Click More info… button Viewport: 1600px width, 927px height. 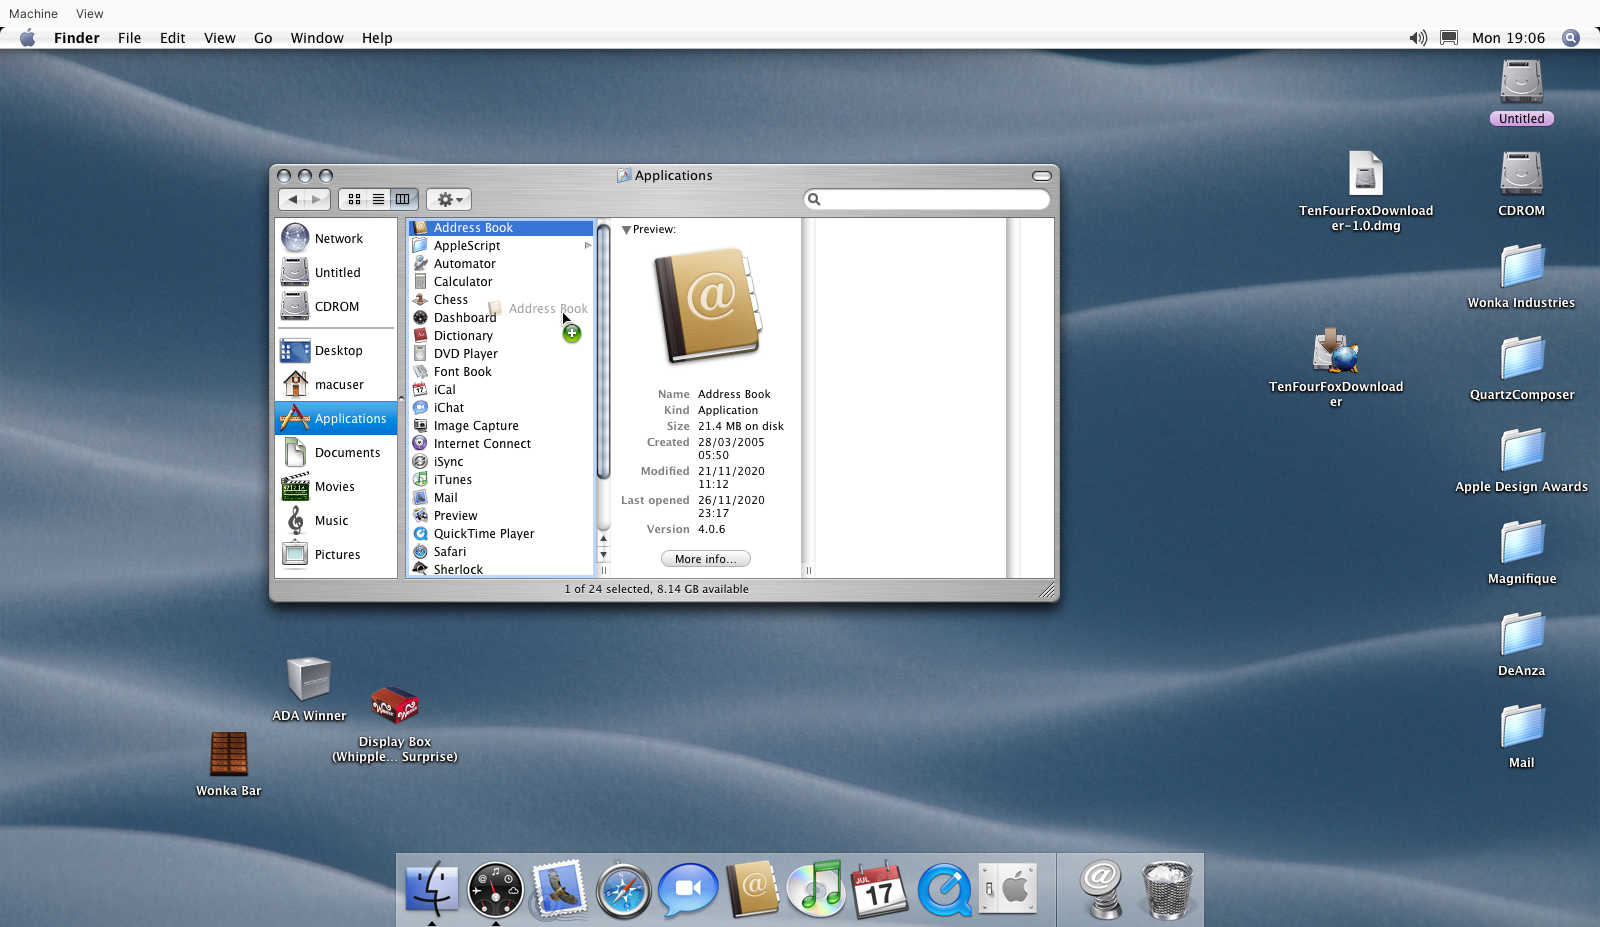click(705, 559)
